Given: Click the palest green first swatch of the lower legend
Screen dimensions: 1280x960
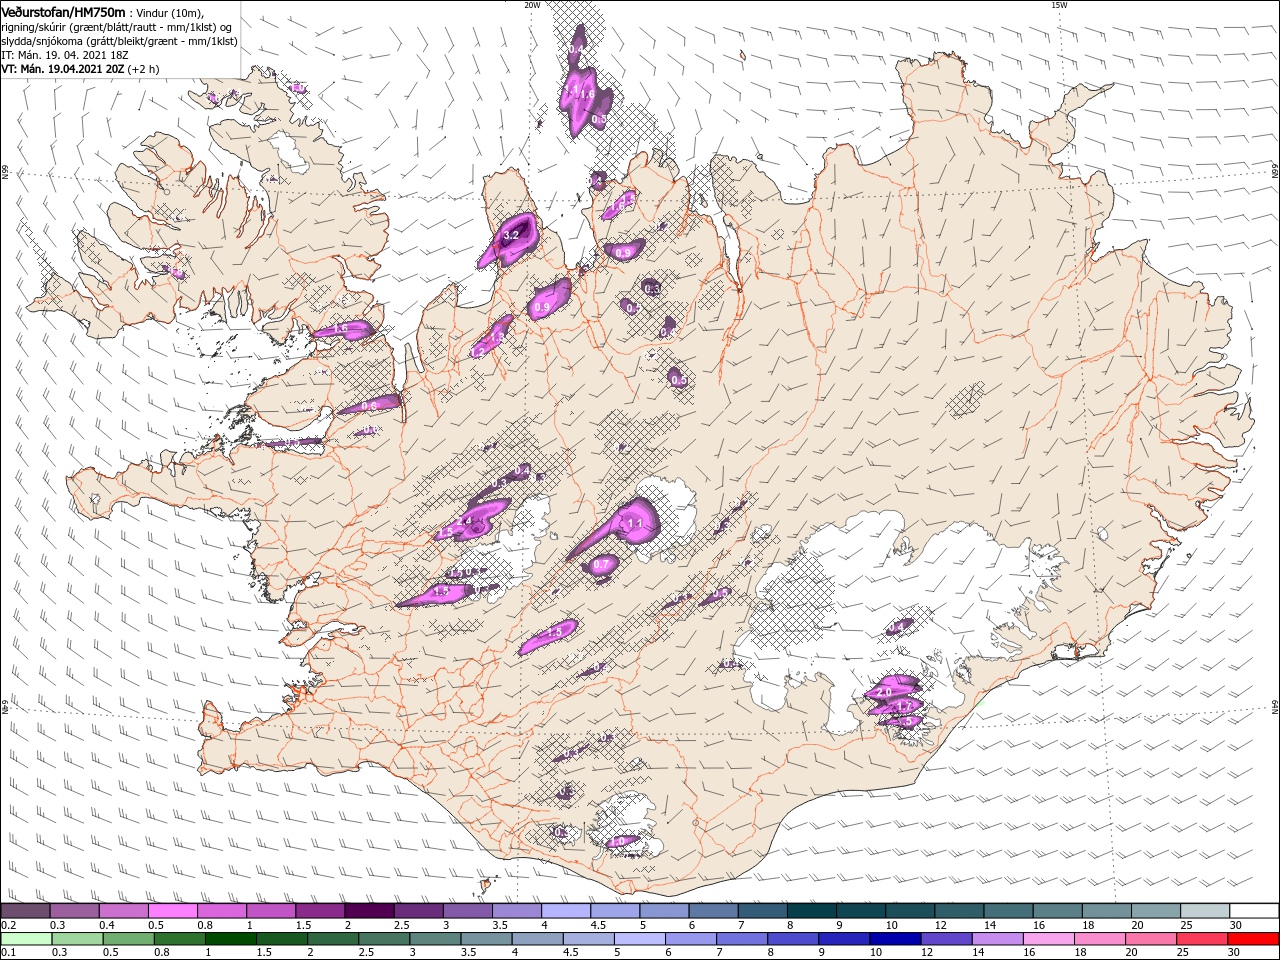Looking at the screenshot, I should pyautogui.click(x=26, y=939).
